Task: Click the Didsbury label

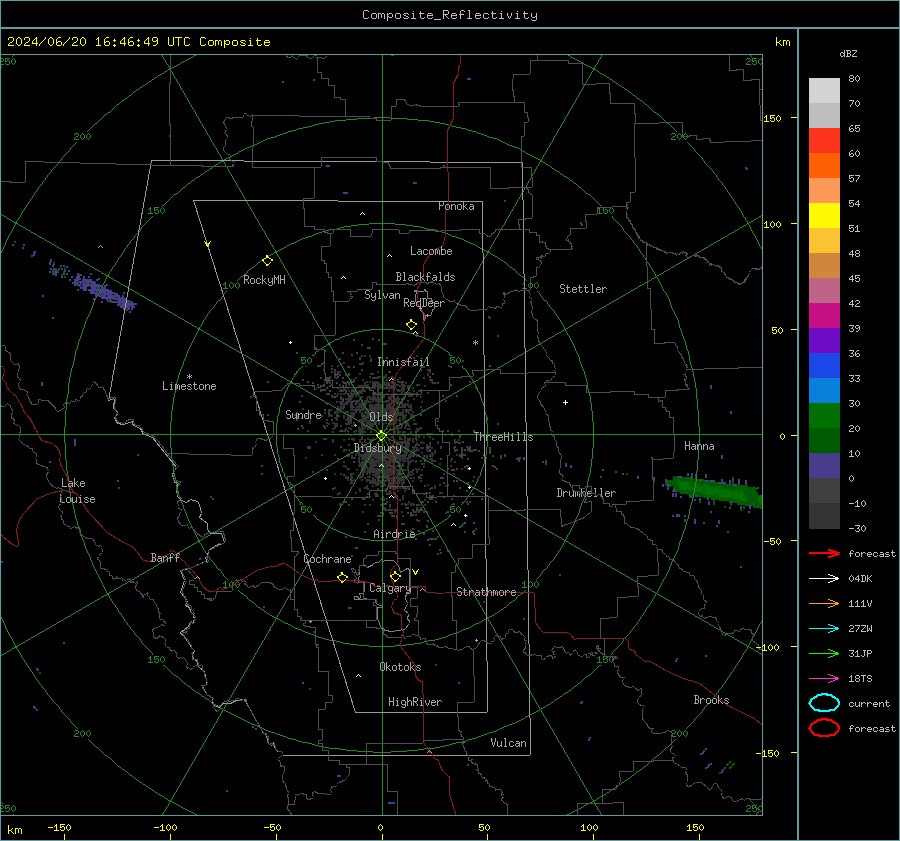Action: tap(378, 448)
